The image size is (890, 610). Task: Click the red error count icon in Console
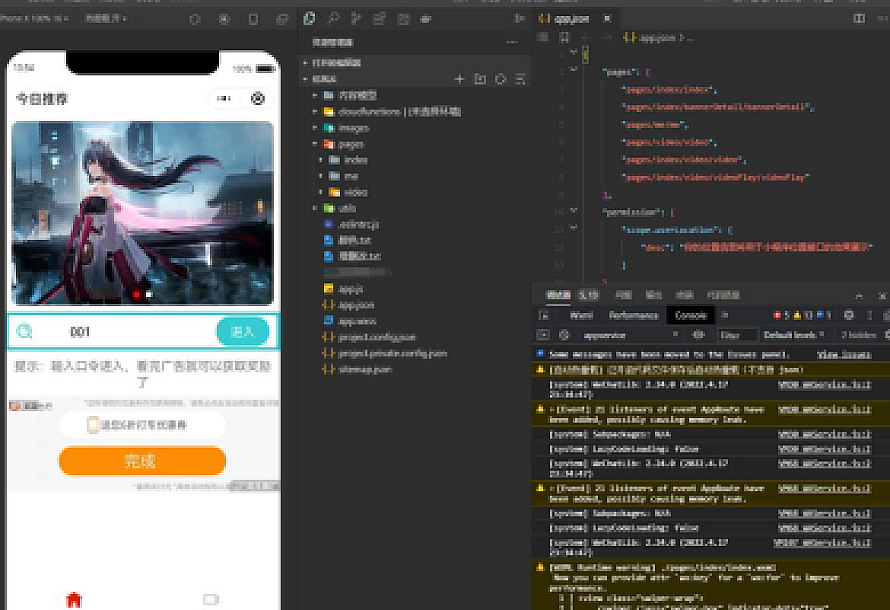click(x=777, y=314)
